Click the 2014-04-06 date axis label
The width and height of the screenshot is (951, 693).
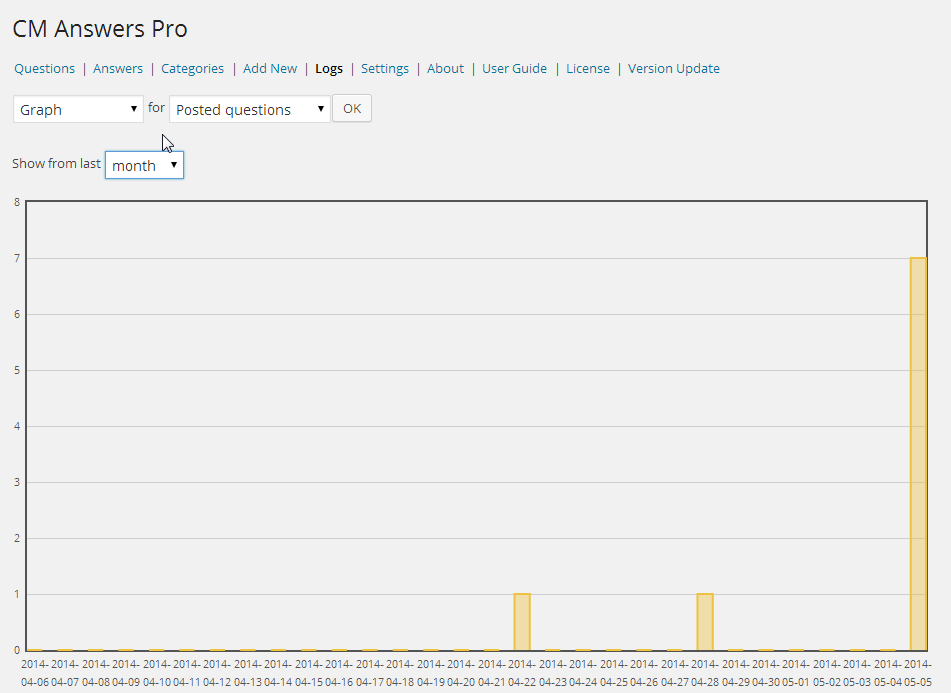35,673
